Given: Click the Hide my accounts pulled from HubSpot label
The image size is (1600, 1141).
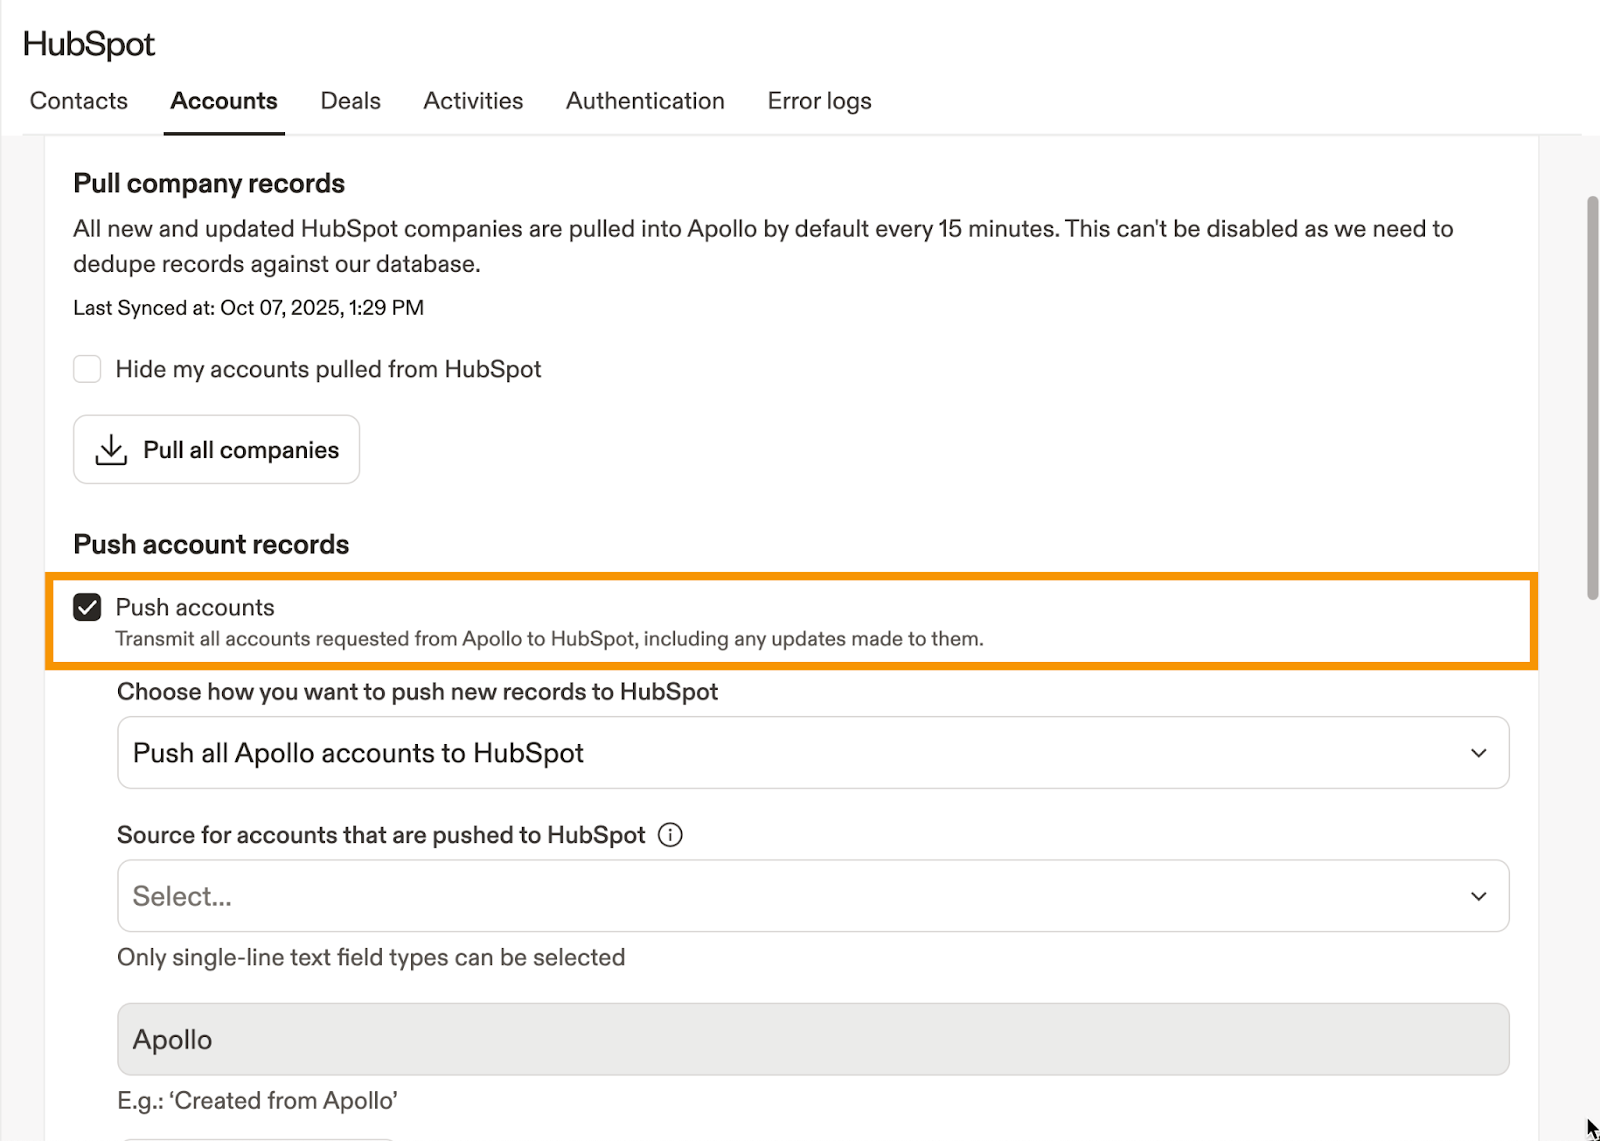Looking at the screenshot, I should coord(328,369).
